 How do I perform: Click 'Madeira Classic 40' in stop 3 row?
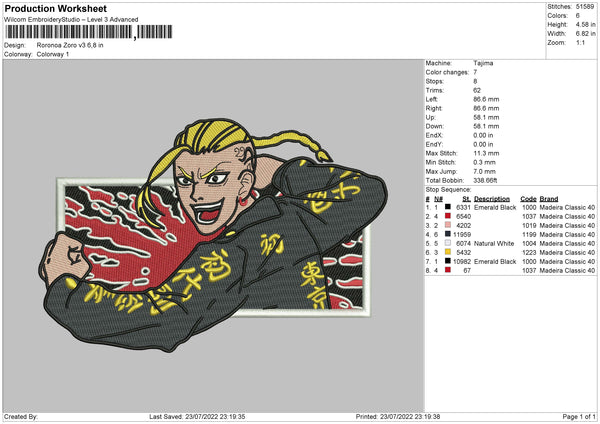point(567,225)
